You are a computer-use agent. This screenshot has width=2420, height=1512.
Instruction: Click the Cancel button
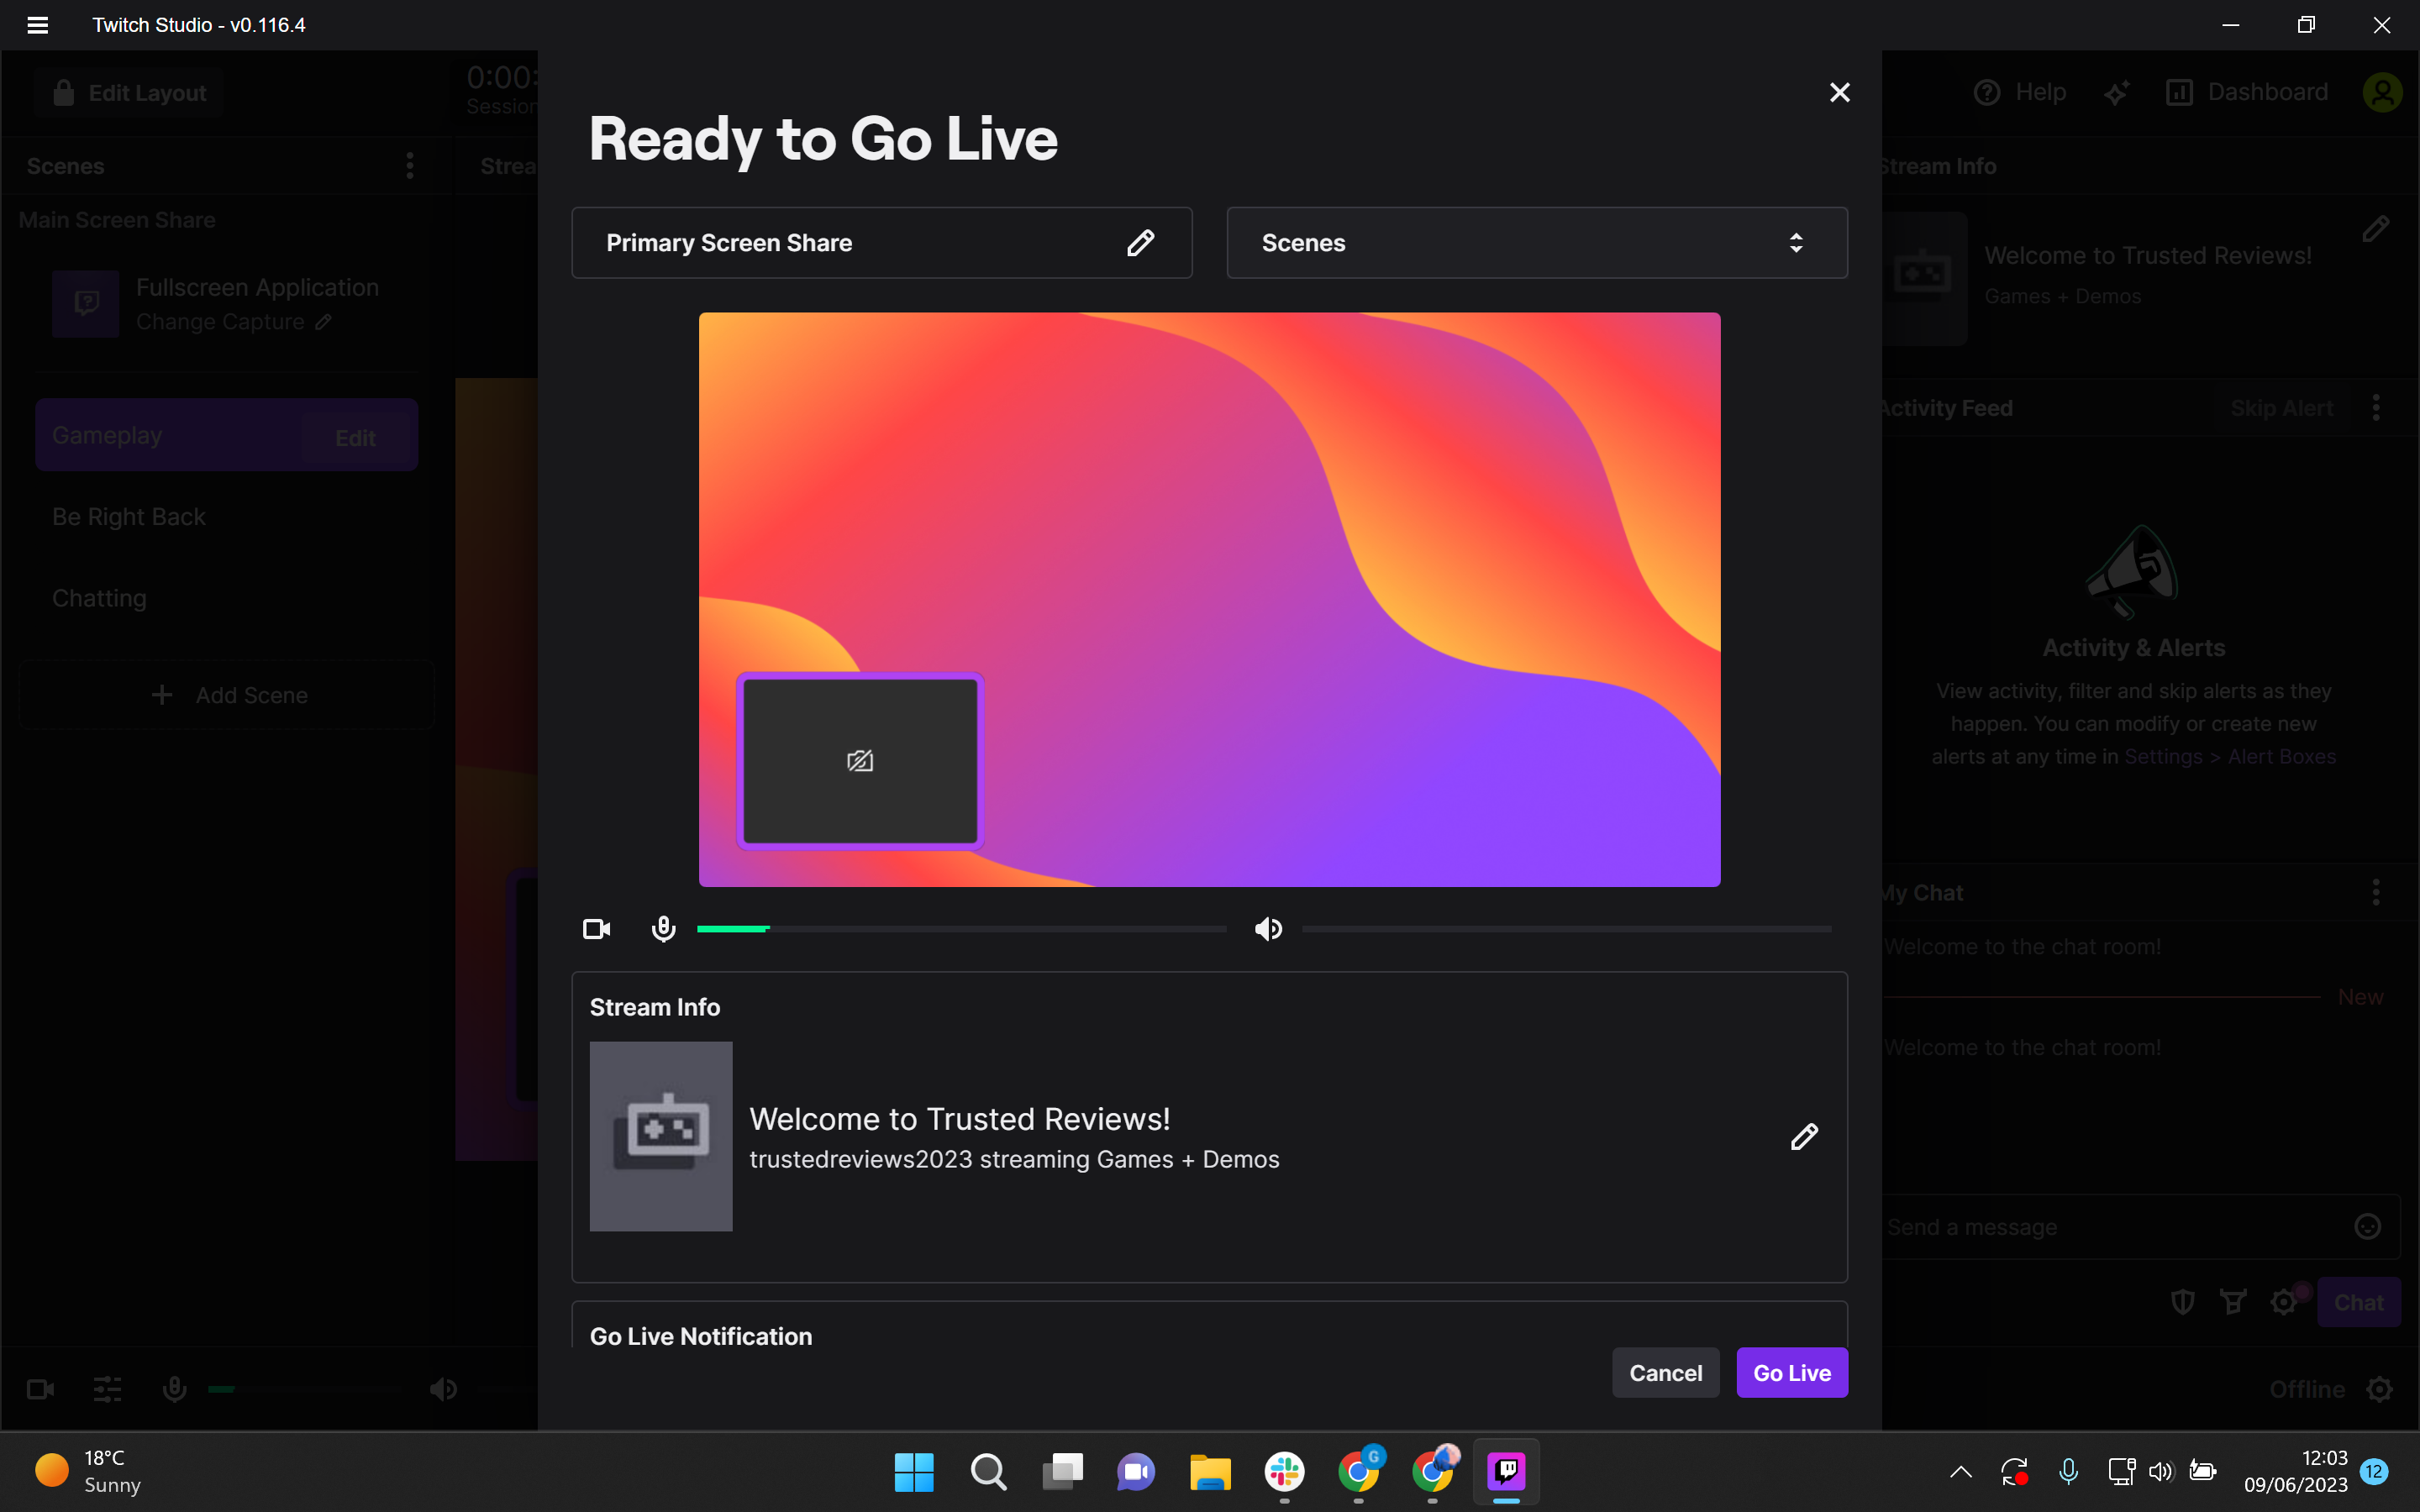1665,1373
